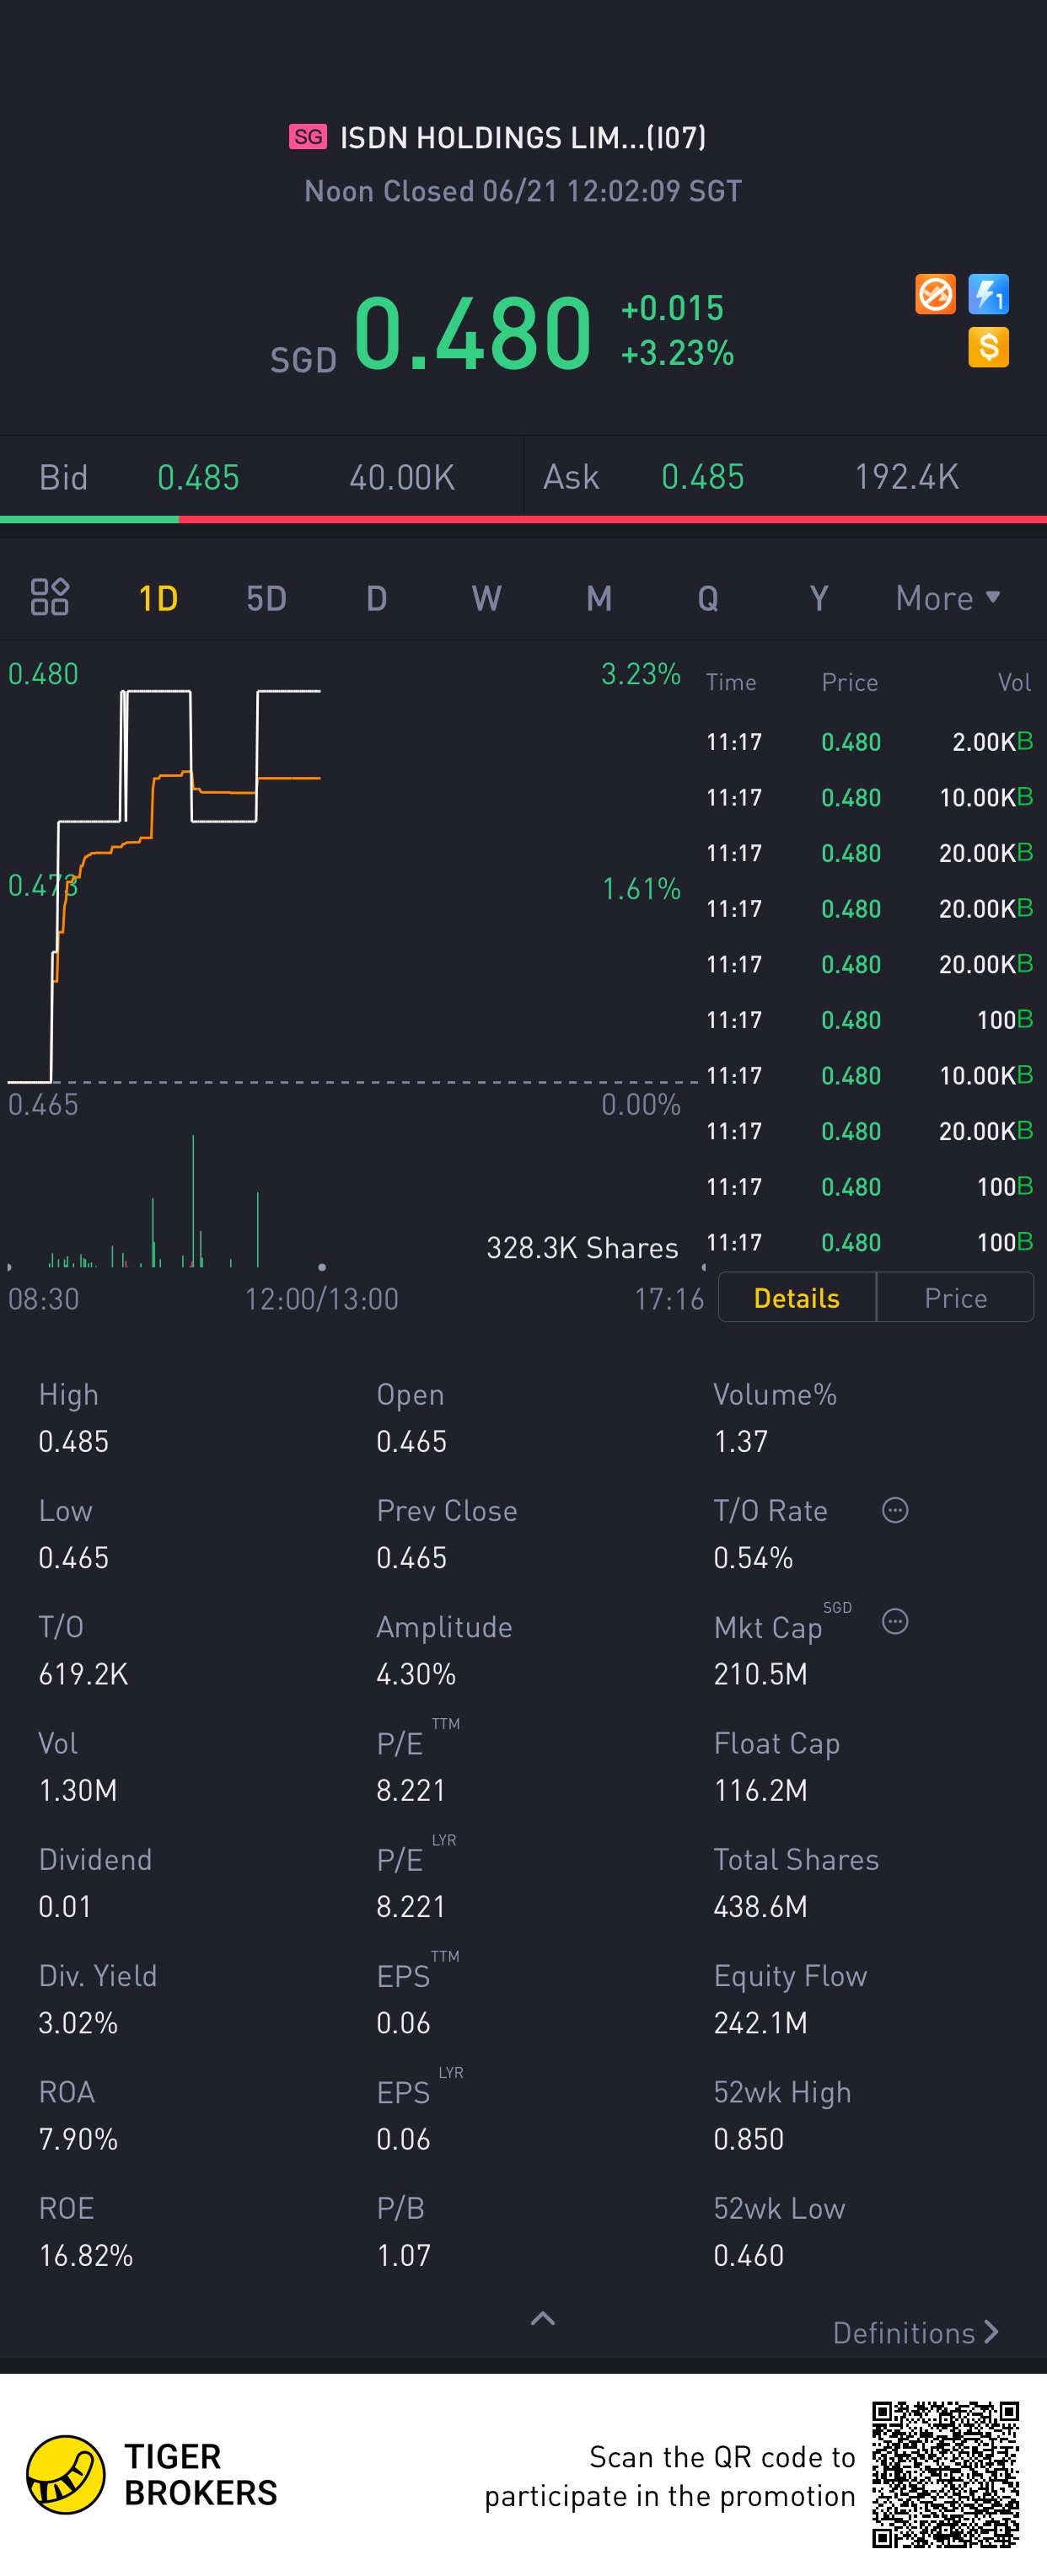Open the chart layout grid icon
This screenshot has width=1047, height=2576.
49,597
